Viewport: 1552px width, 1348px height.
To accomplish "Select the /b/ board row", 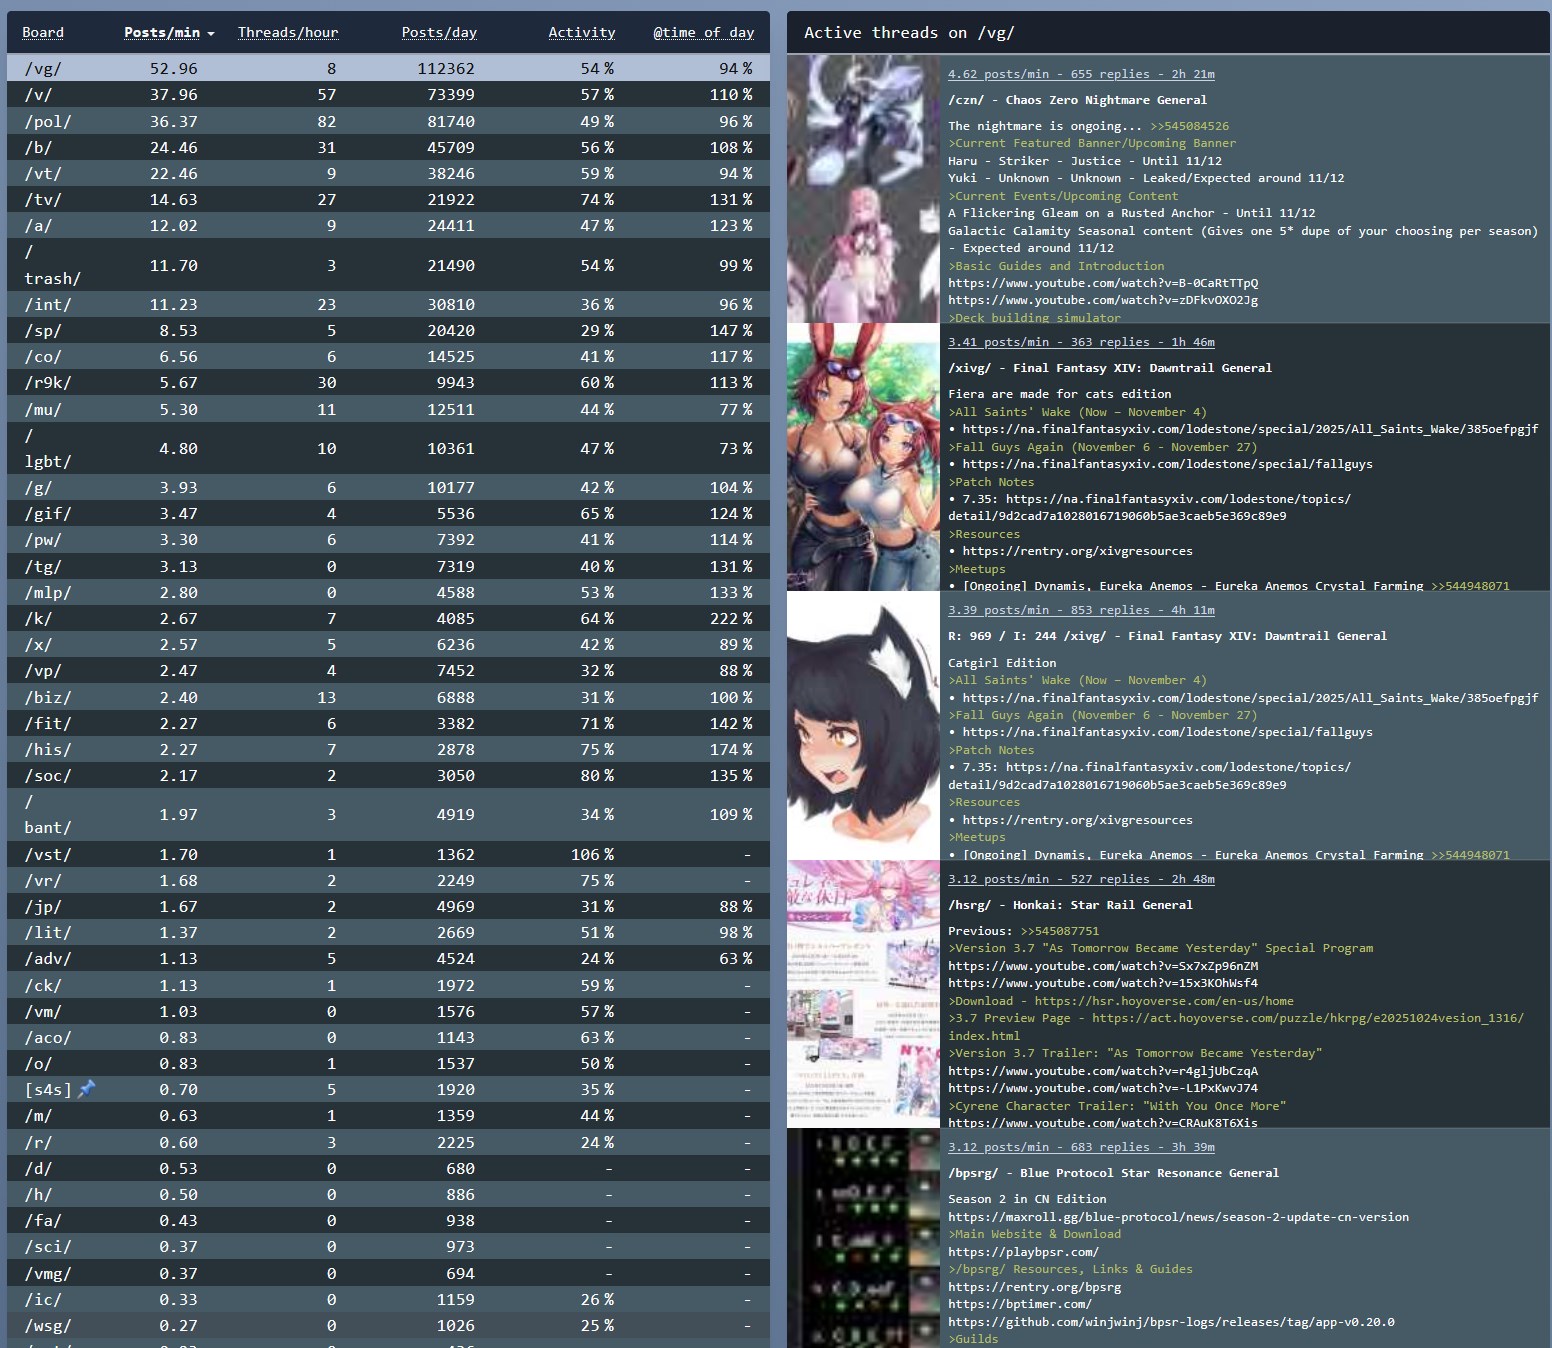I will click(x=388, y=147).
